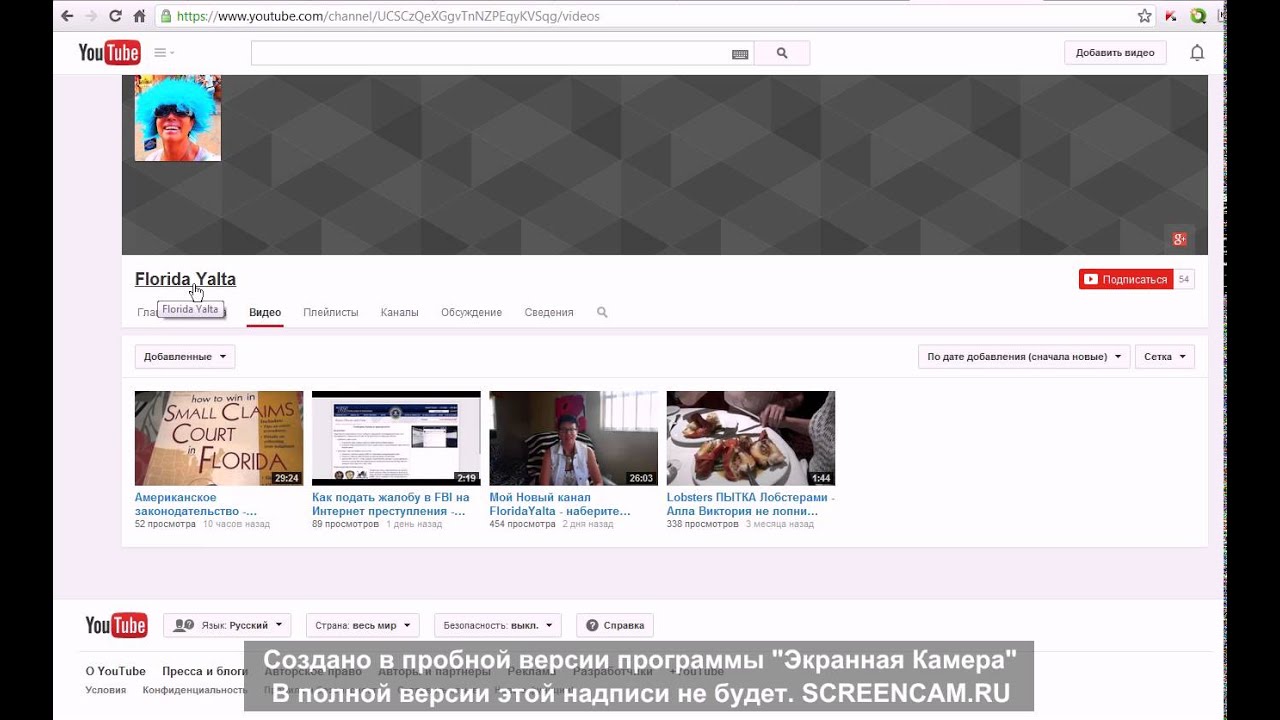The image size is (1280, 720).
Task: Switch to the Видео tab
Action: click(265, 312)
